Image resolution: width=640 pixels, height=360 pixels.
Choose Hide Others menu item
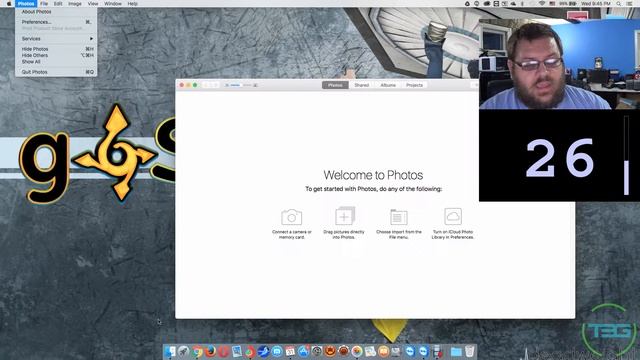tap(56, 55)
